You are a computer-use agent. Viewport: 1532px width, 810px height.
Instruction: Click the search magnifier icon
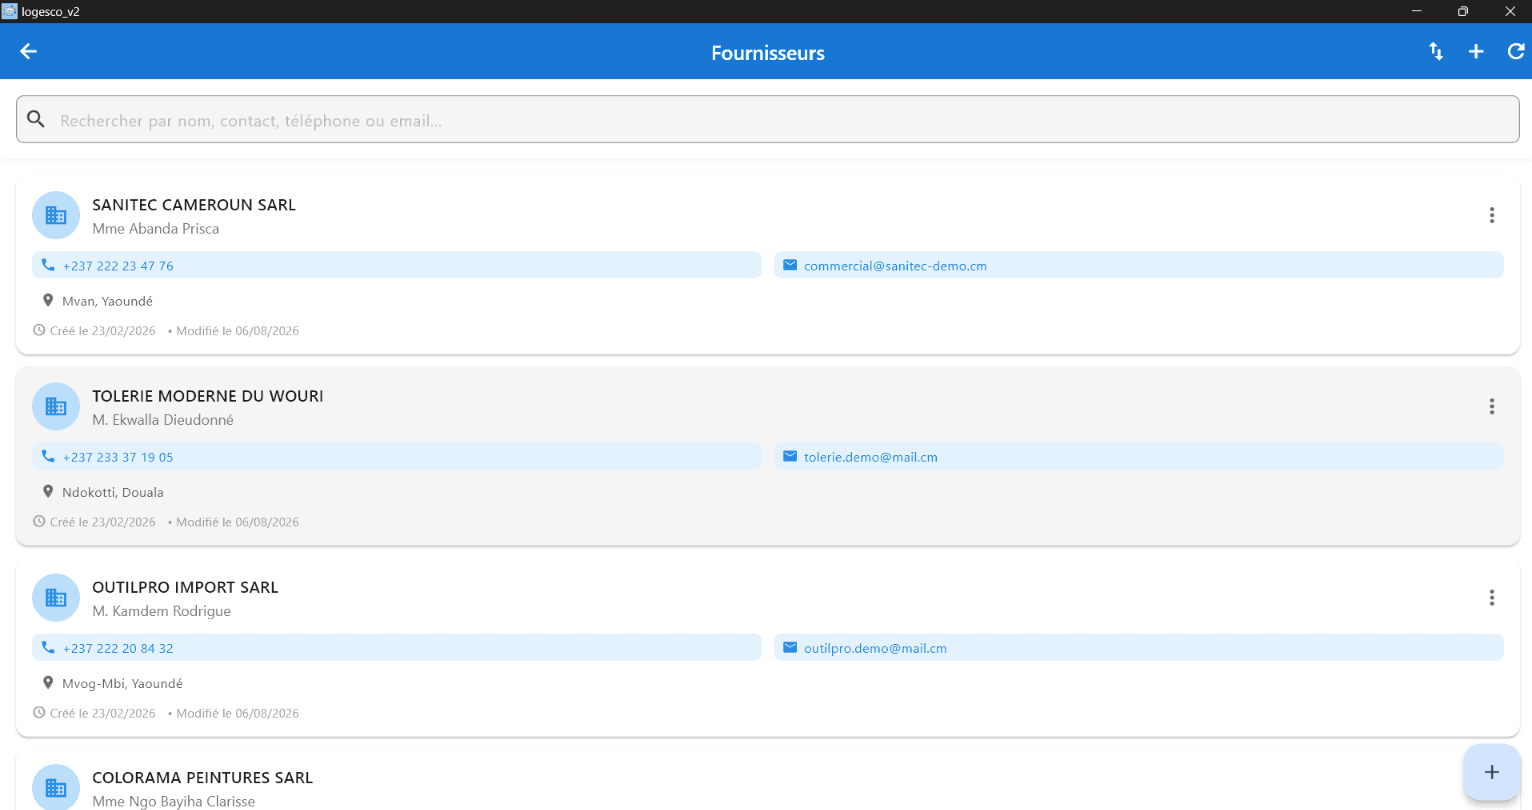coord(36,119)
